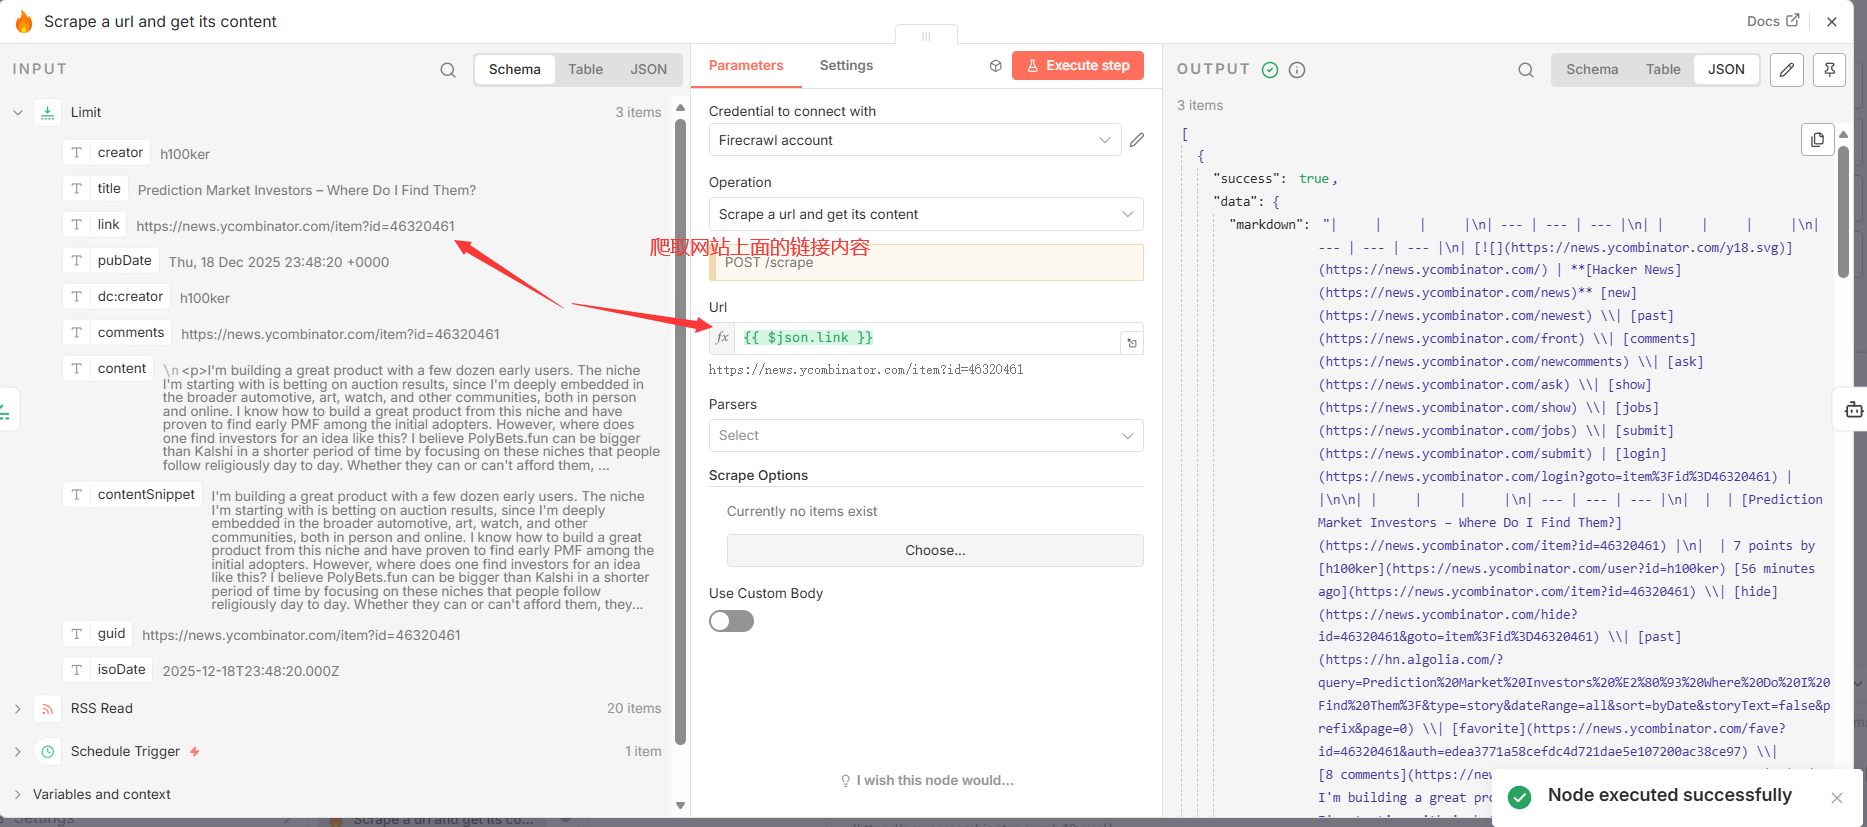Click the node cube icon beside Execute
Image resolution: width=1867 pixels, height=827 pixels.
point(995,66)
